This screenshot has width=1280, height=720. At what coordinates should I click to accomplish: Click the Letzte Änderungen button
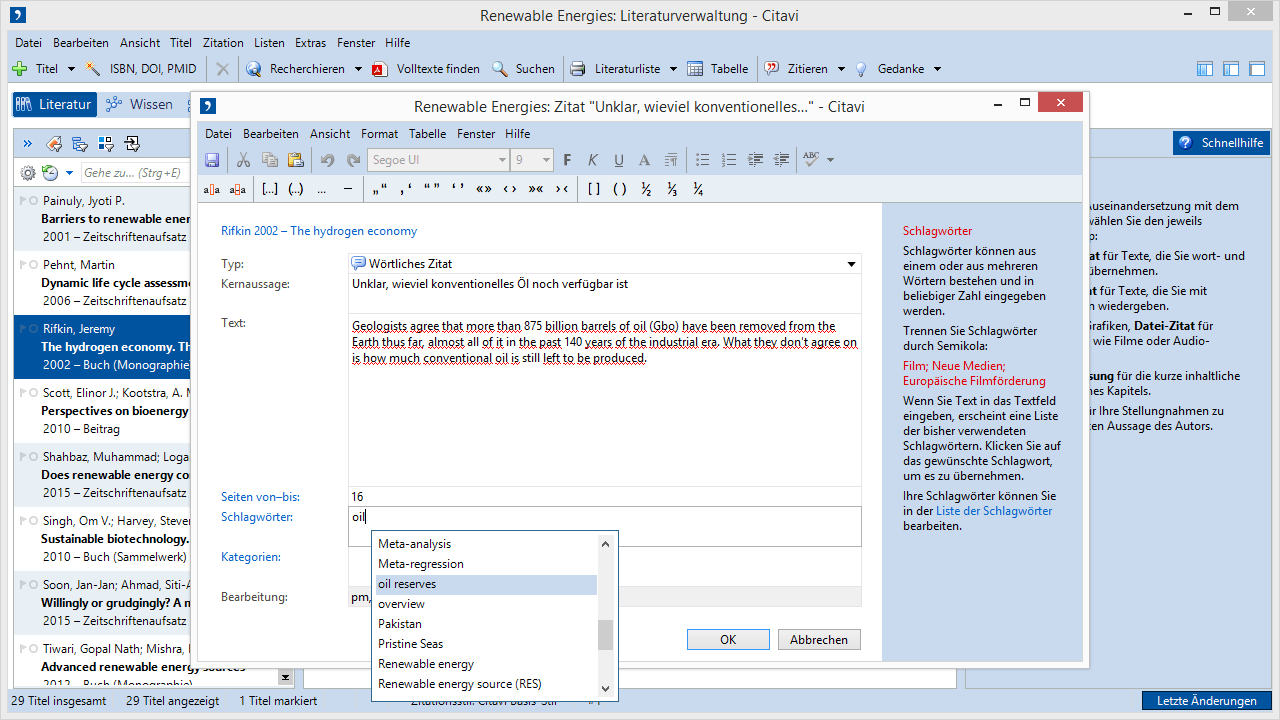1207,701
